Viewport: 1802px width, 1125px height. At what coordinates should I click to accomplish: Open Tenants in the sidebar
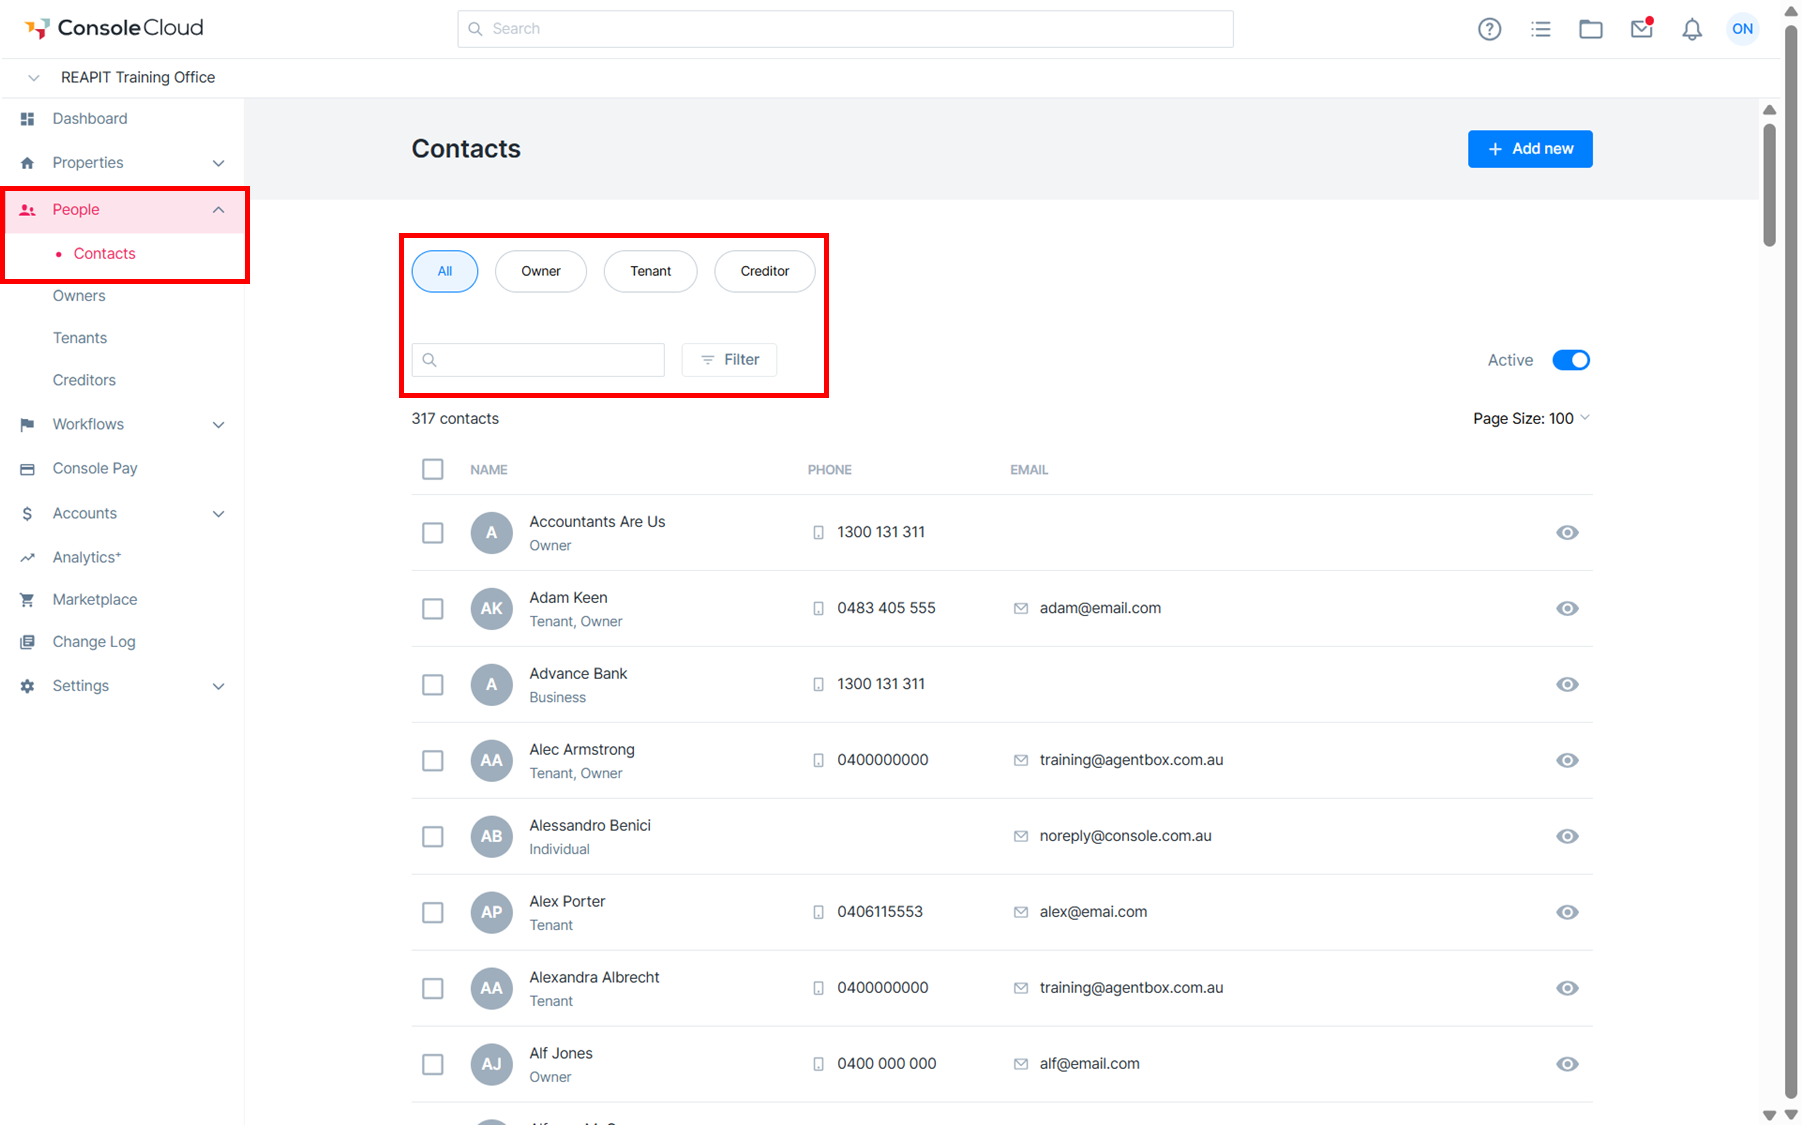point(80,338)
